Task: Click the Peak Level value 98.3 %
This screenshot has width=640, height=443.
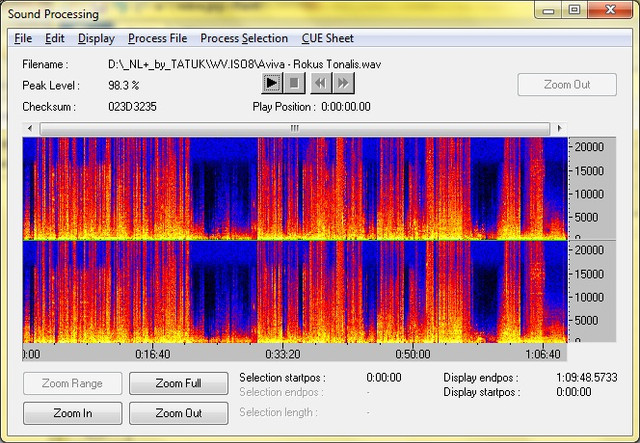Action: click(x=124, y=85)
